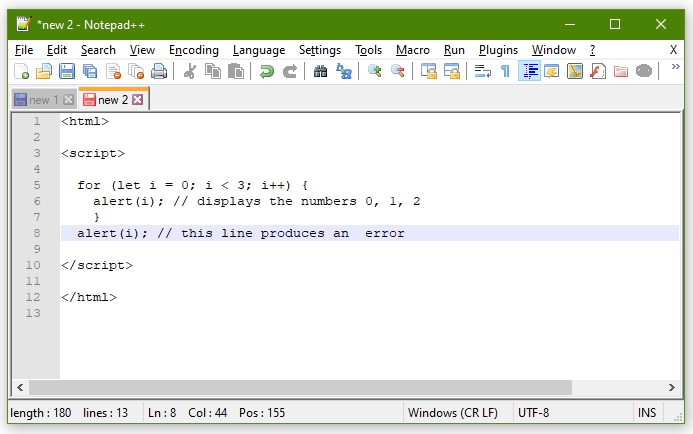The height and width of the screenshot is (434, 693).
Task: Click the scroll left arrow
Action: [20, 388]
